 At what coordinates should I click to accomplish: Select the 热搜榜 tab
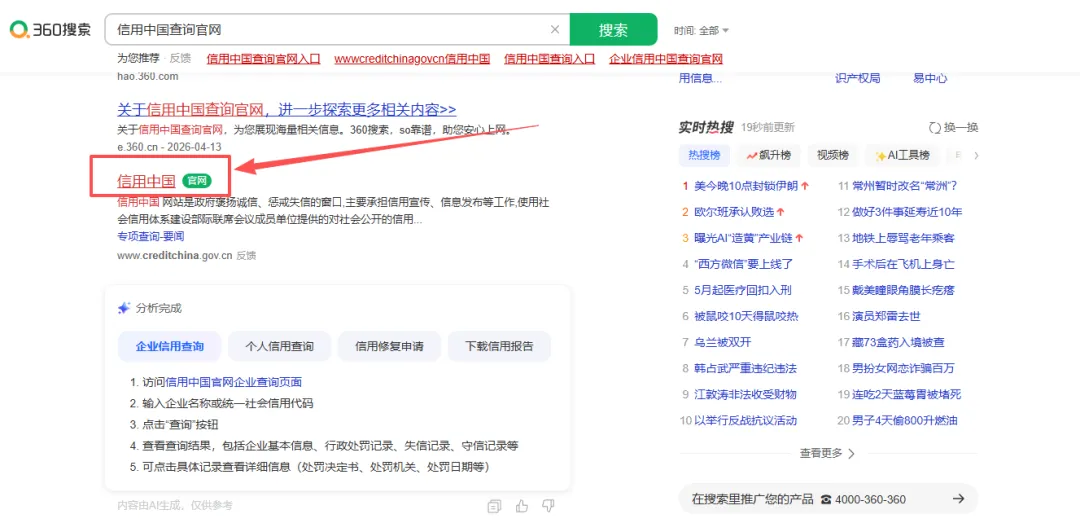click(704, 156)
